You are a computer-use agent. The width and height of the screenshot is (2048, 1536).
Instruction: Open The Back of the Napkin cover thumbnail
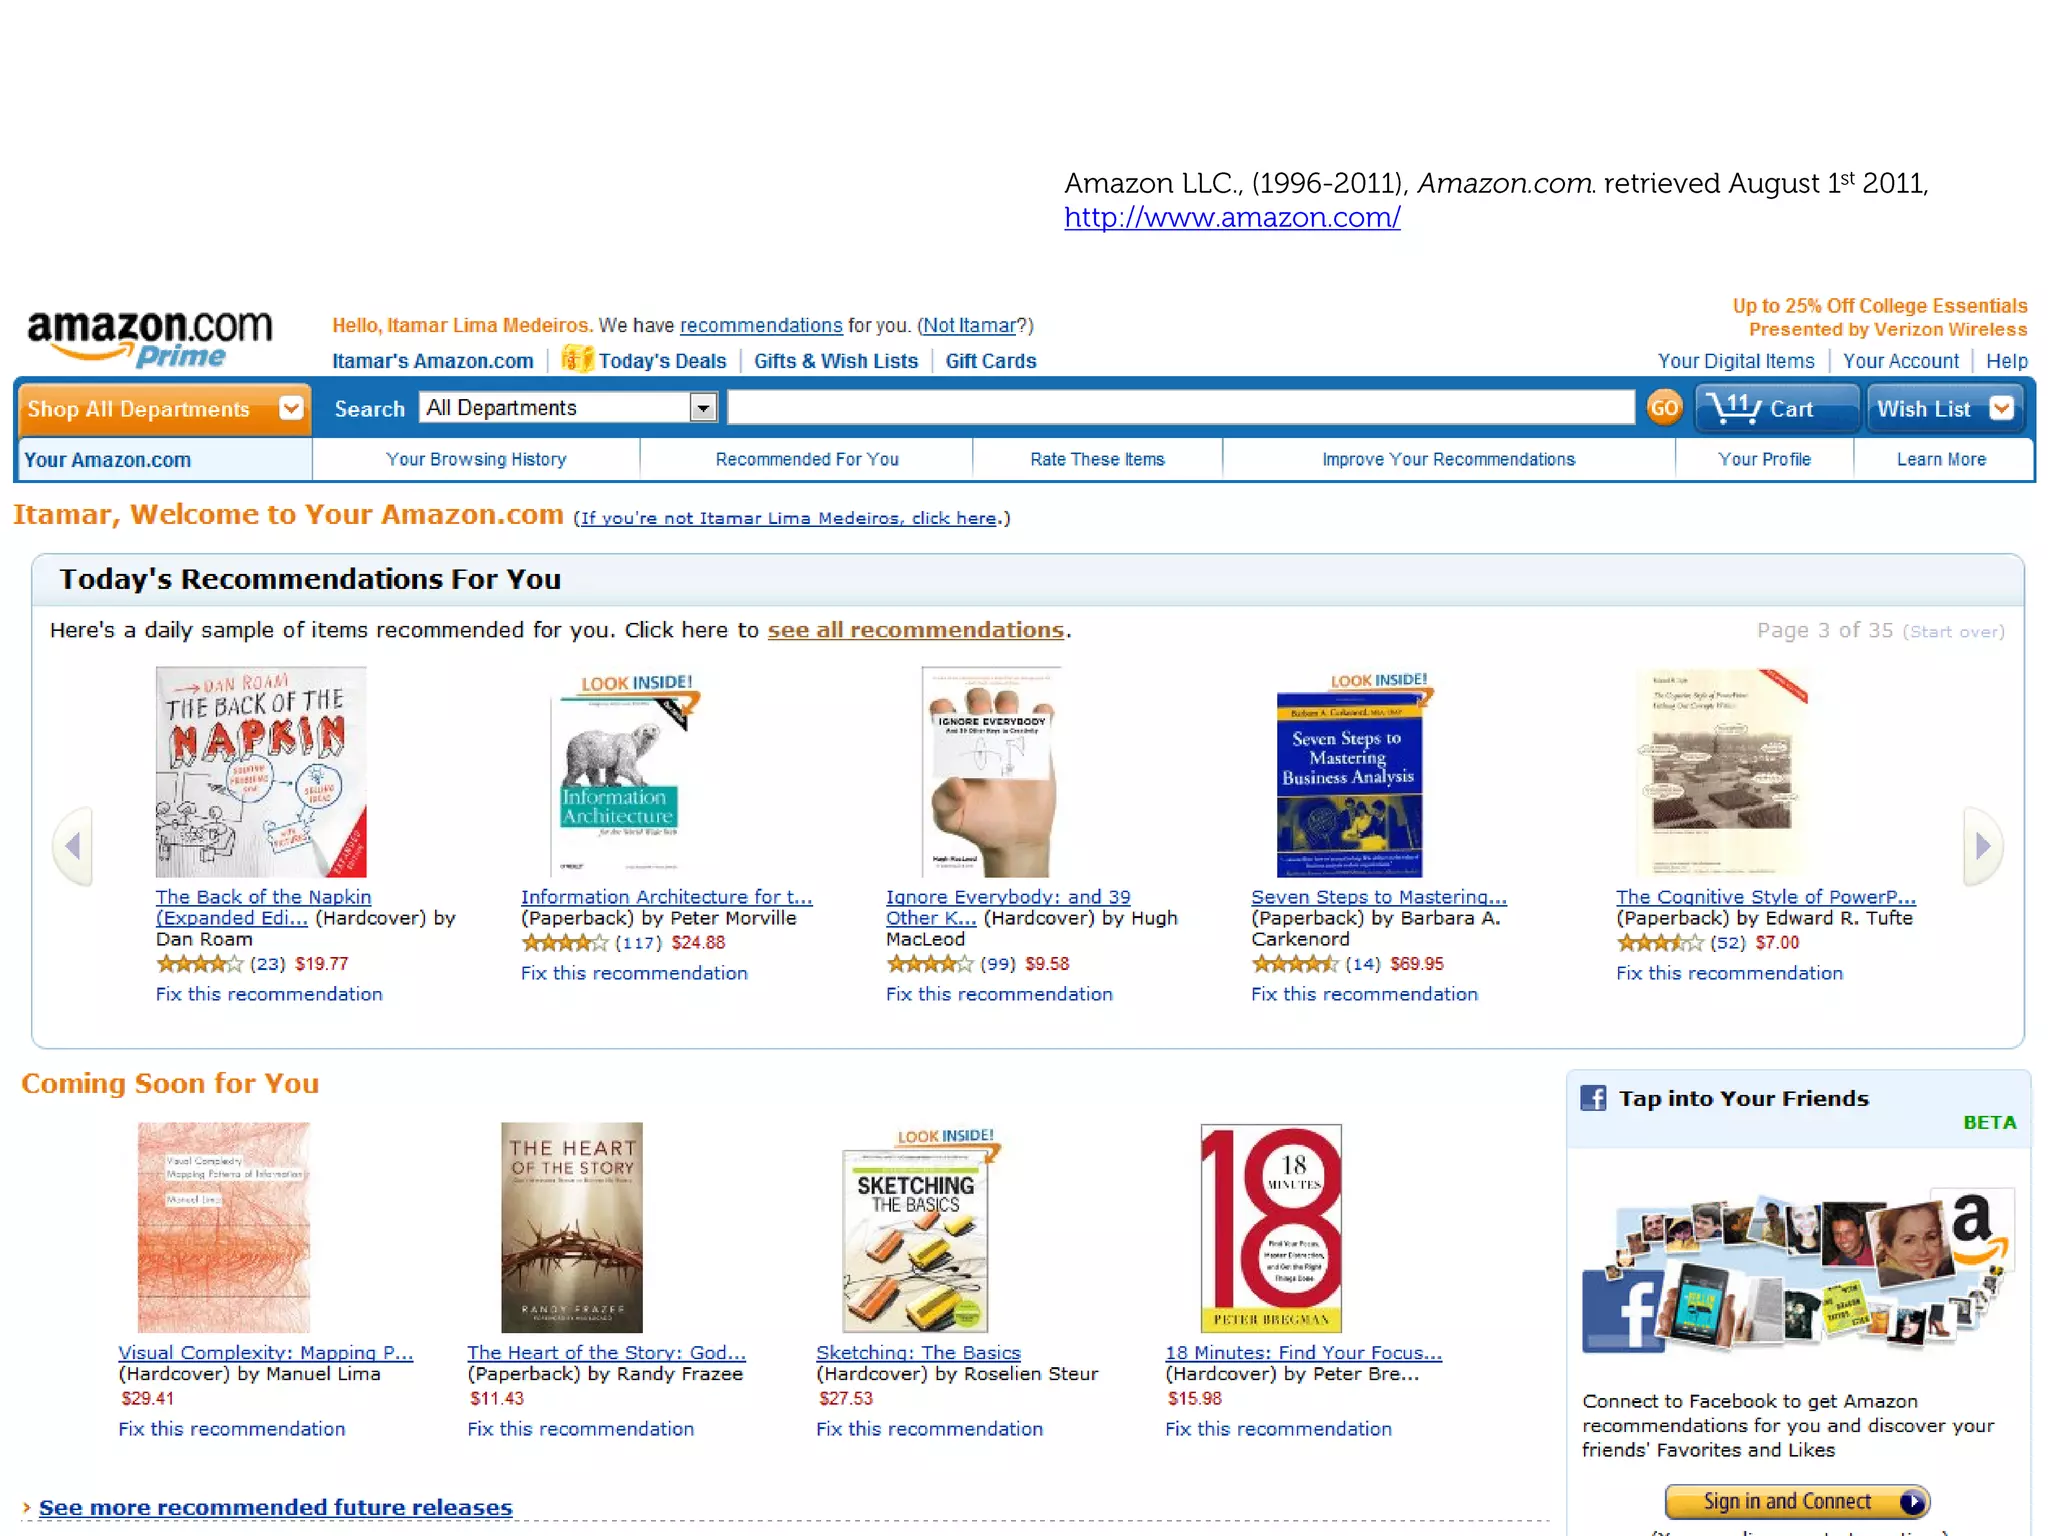(x=261, y=772)
